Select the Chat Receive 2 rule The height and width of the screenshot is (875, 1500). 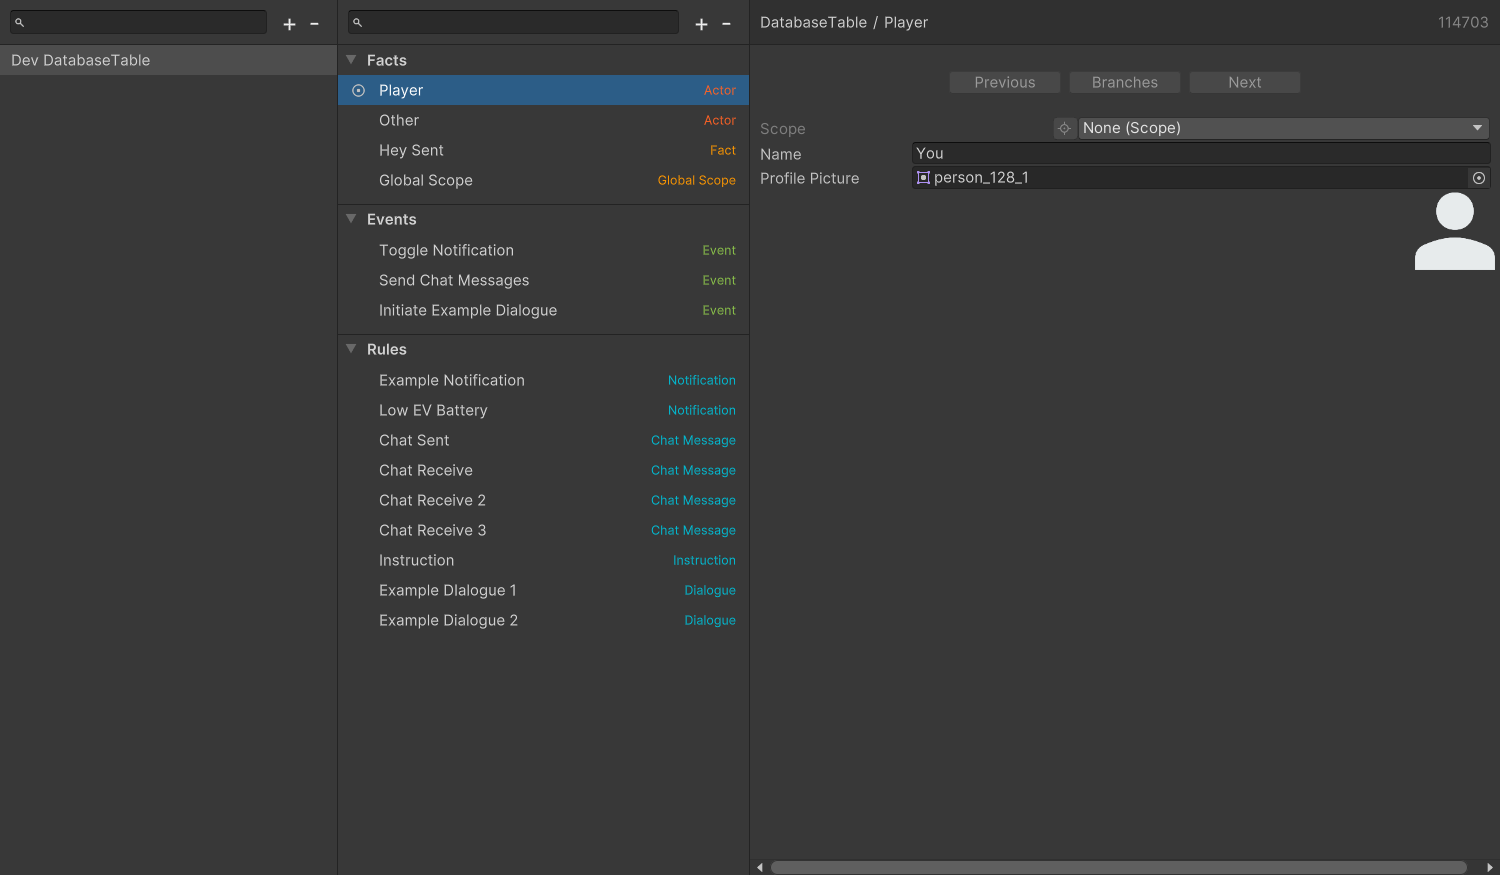[543, 500]
